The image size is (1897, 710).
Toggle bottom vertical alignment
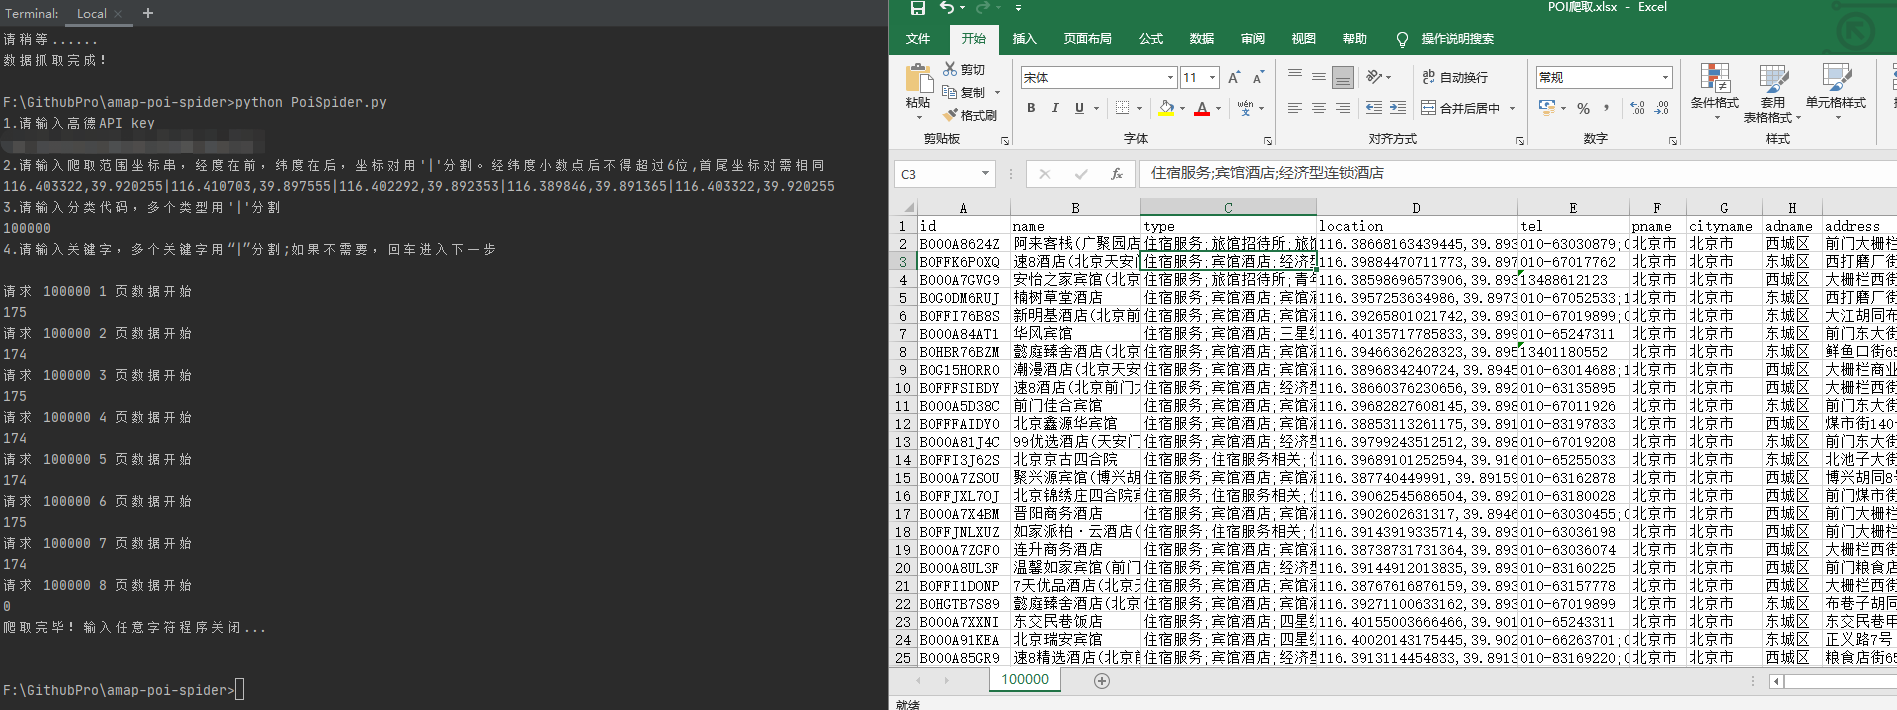(1343, 77)
